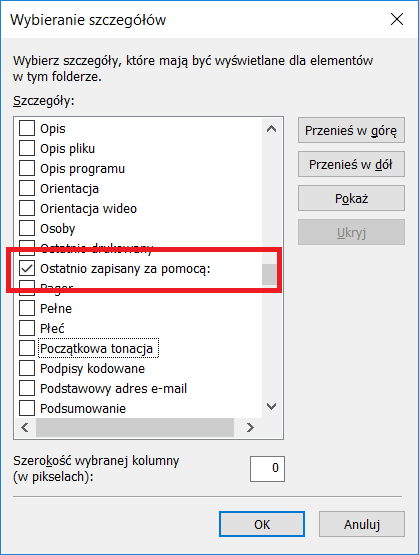Viewport: 419px width, 555px height.
Task: Check the Opis pliku checkbox
Action: click(27, 148)
